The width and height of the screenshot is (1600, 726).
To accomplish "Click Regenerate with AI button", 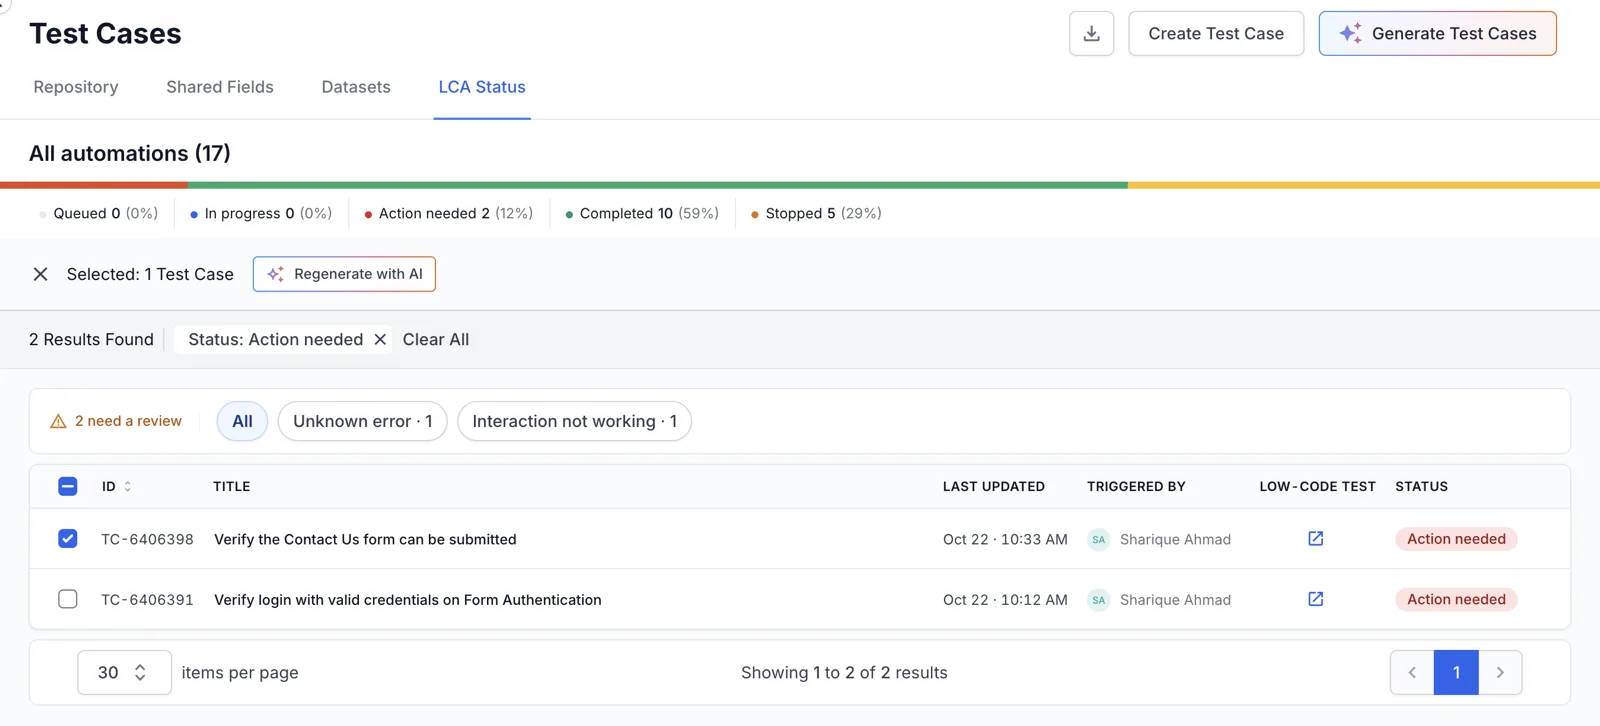I will tap(344, 274).
